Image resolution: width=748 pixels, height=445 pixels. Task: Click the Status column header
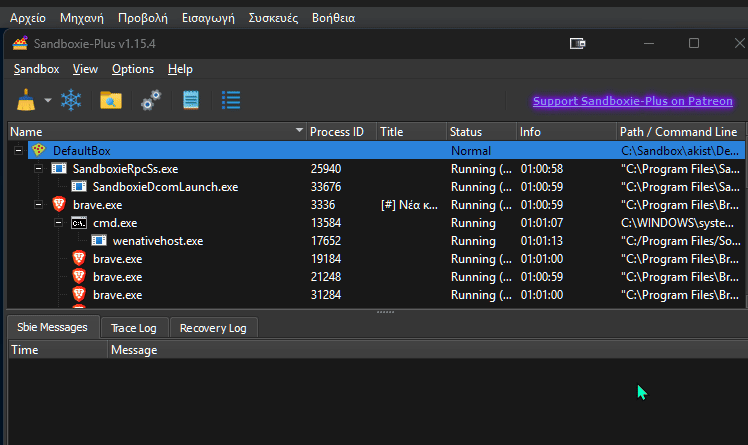pyautogui.click(x=481, y=132)
